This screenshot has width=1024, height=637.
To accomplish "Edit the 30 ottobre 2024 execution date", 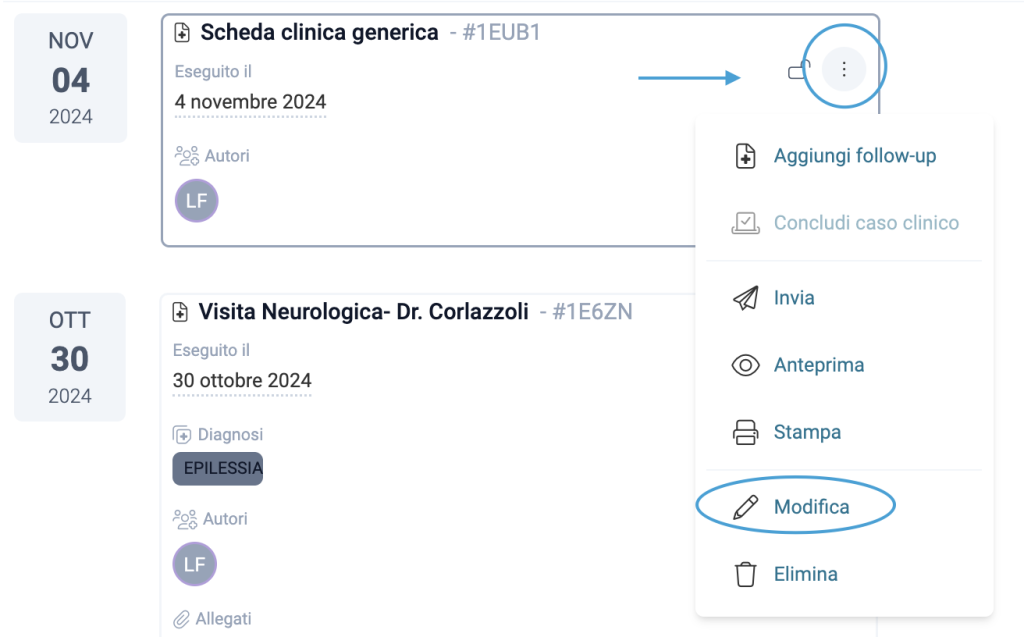I will pyautogui.click(x=242, y=381).
